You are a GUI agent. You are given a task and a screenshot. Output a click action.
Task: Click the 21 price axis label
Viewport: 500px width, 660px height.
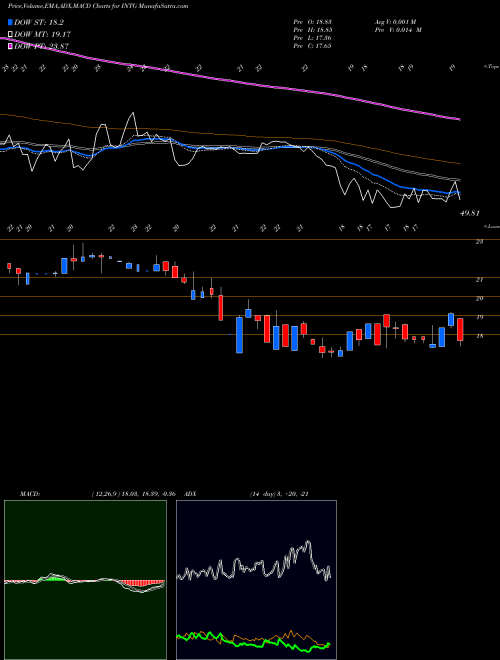tap(479, 279)
